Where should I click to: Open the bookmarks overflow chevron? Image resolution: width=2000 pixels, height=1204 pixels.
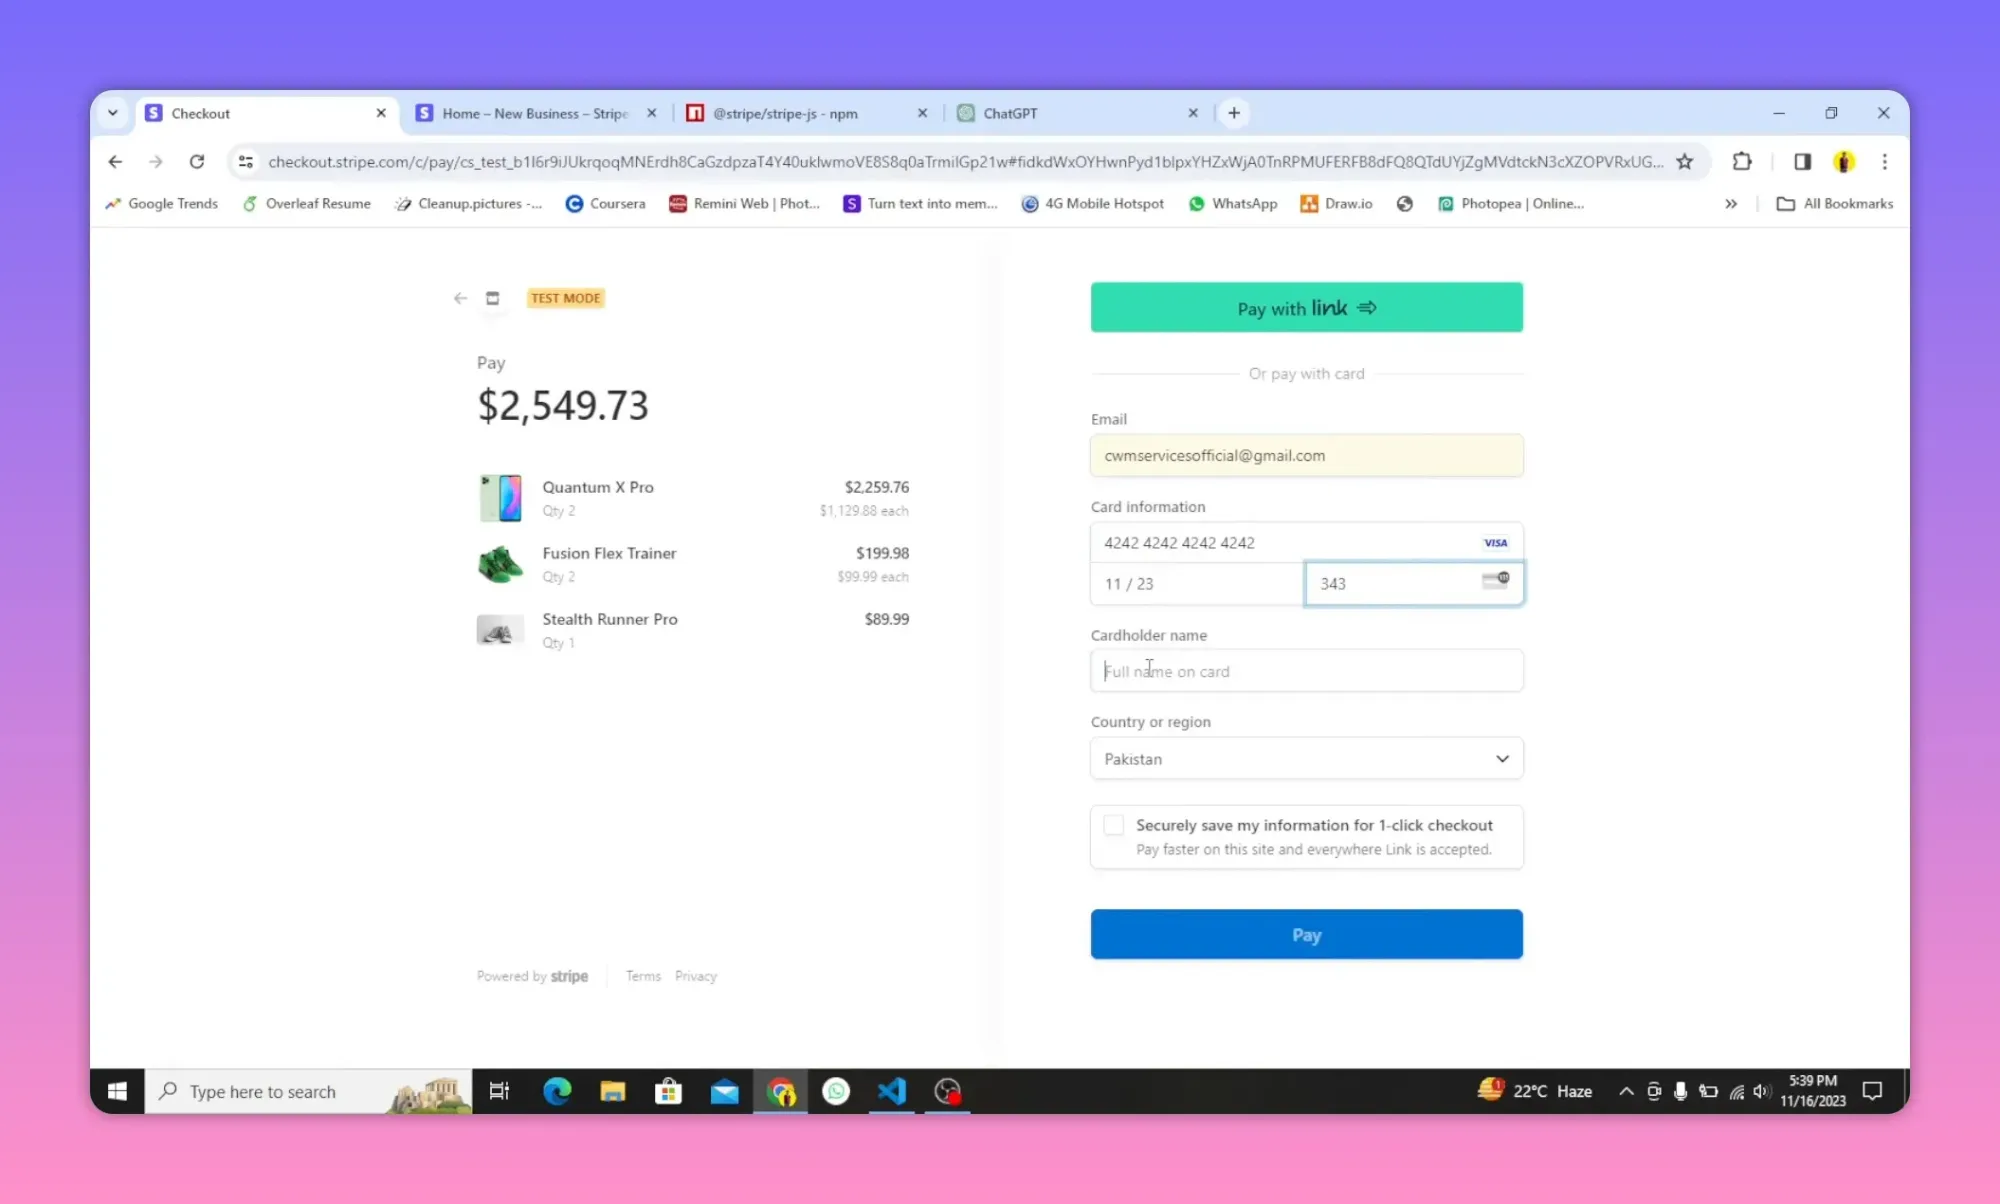coord(1730,203)
